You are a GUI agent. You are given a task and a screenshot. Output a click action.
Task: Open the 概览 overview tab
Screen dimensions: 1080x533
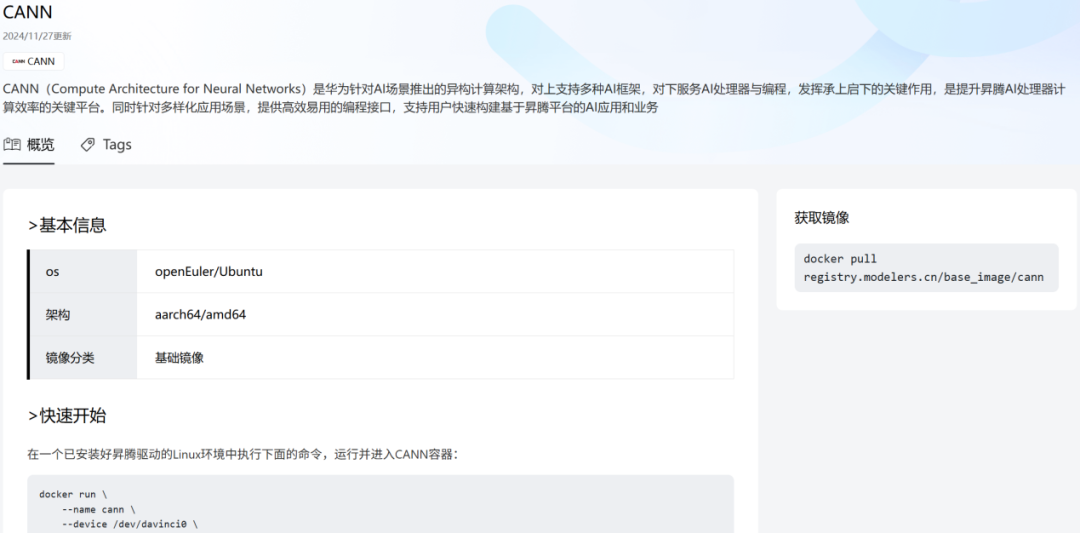click(29, 145)
